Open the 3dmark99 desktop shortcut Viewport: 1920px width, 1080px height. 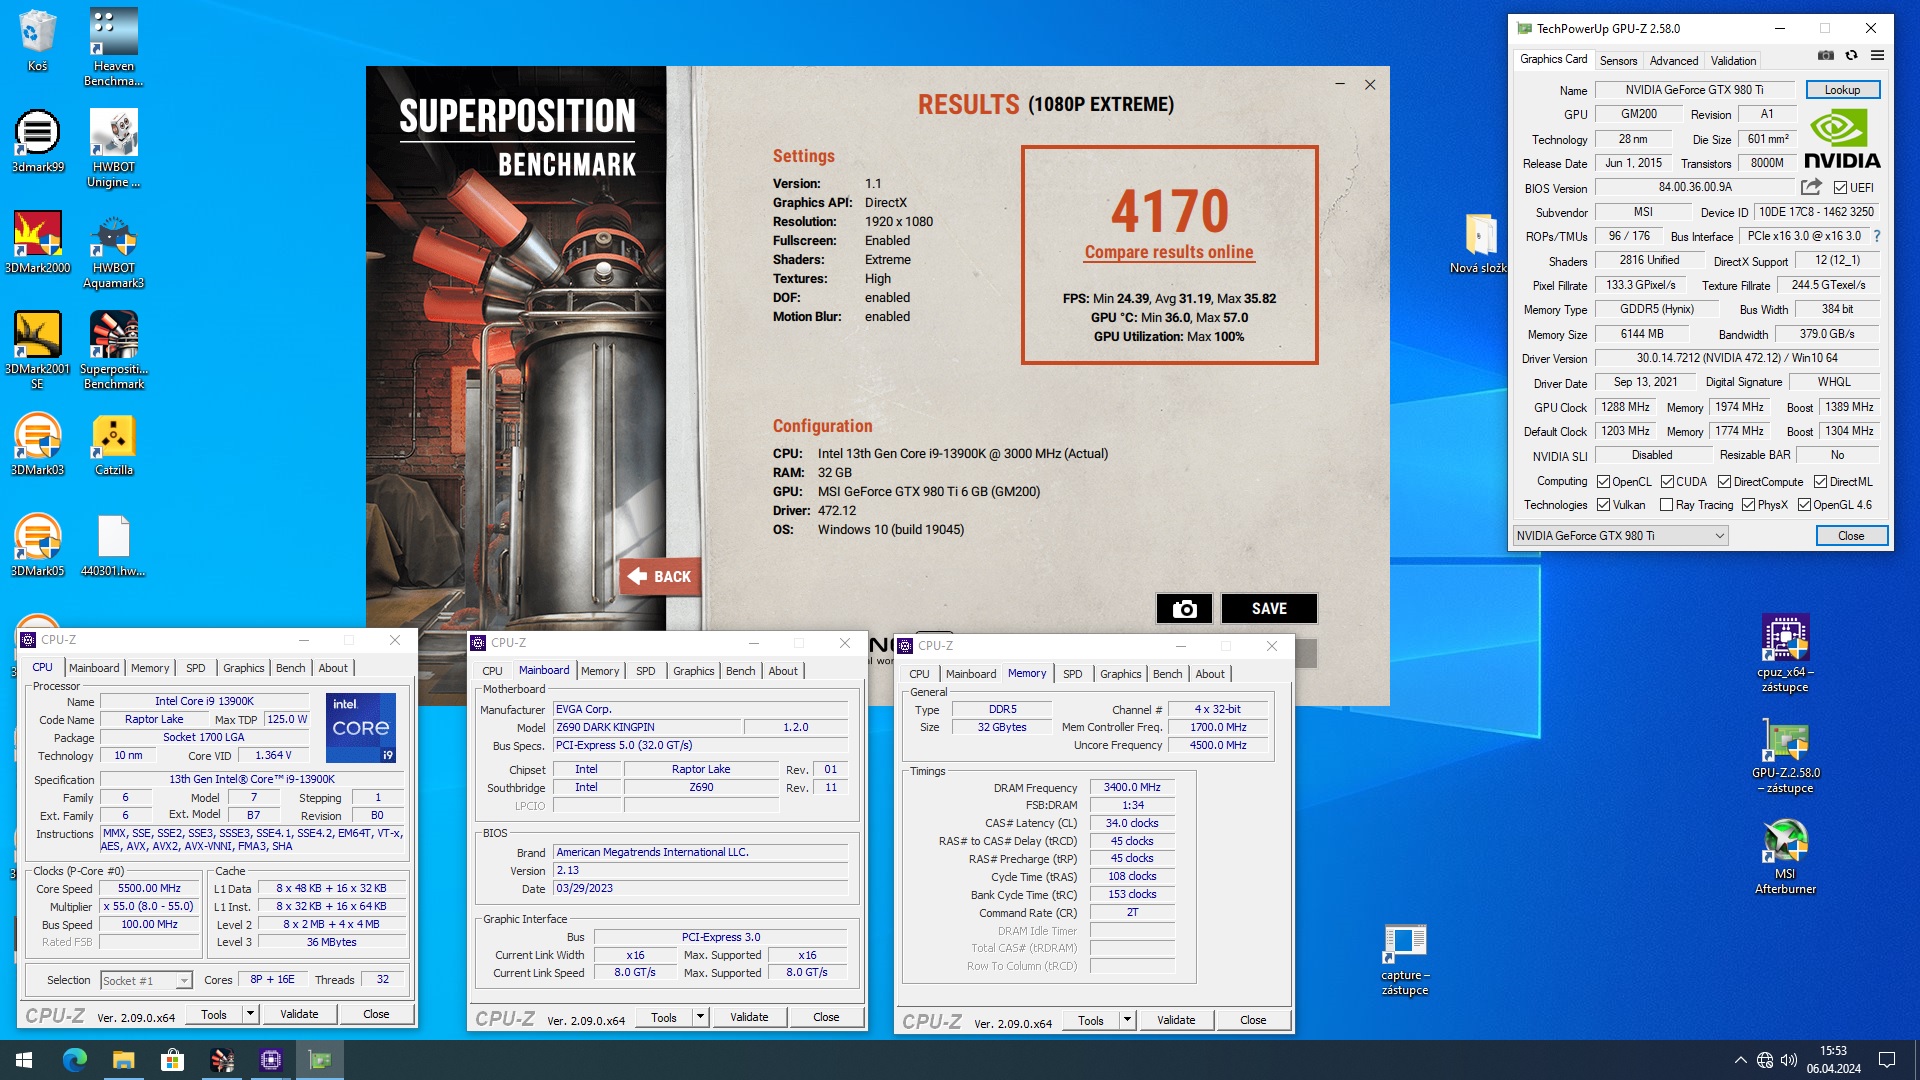point(37,141)
